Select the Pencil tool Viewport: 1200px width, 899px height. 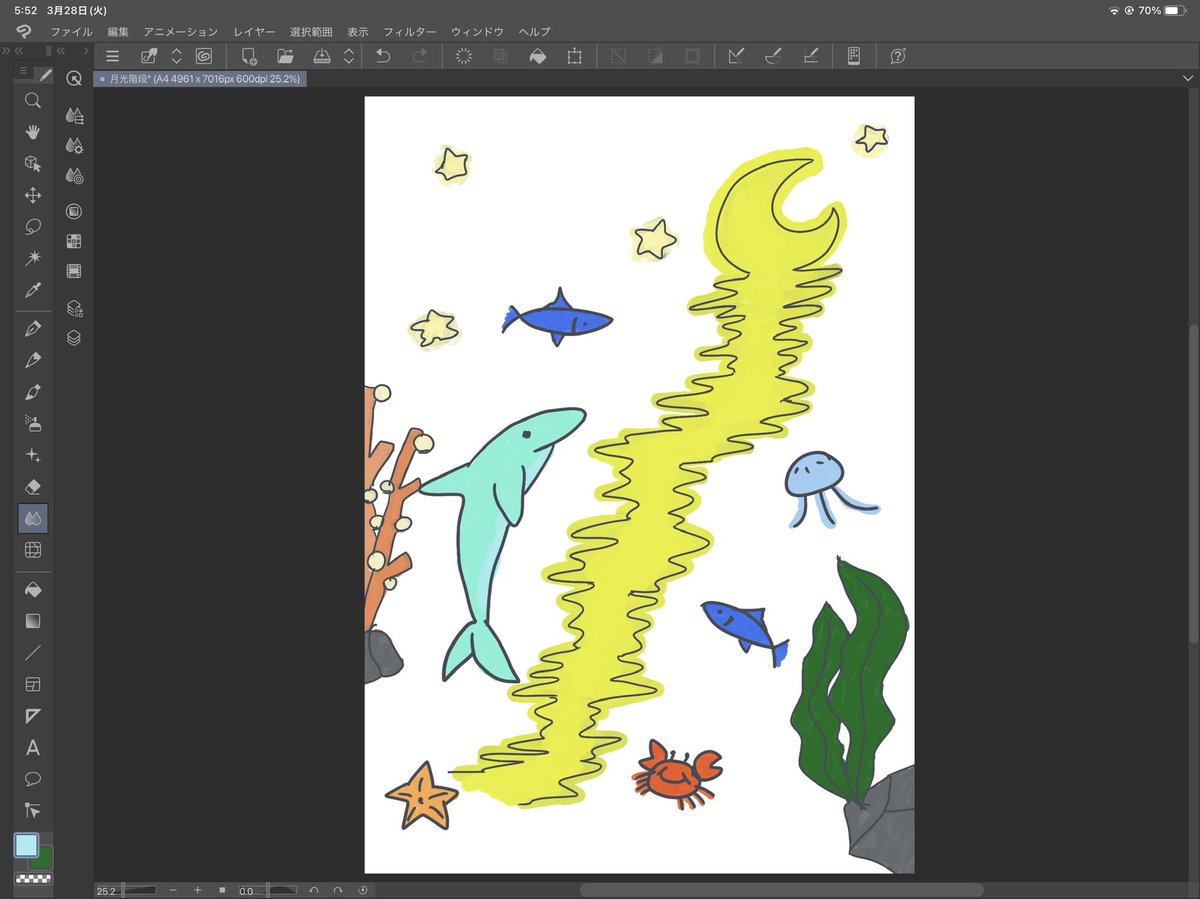(x=33, y=360)
